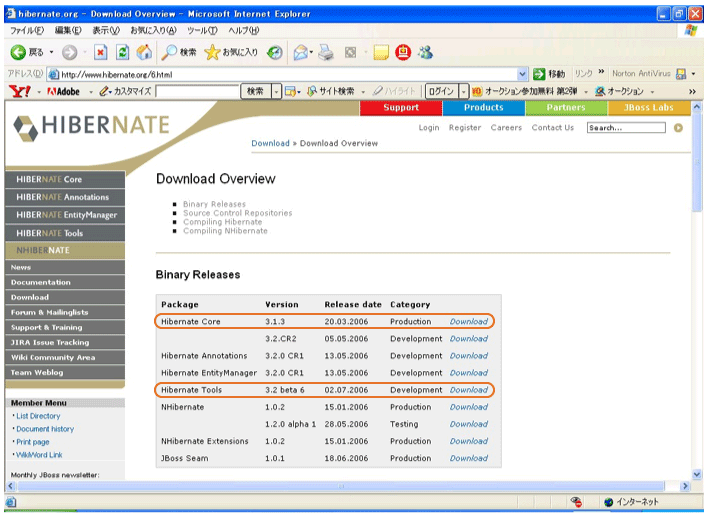This screenshot has height=519, width=710.
Task: Open Hibernate Annotations sidebar item
Action: (x=65, y=197)
